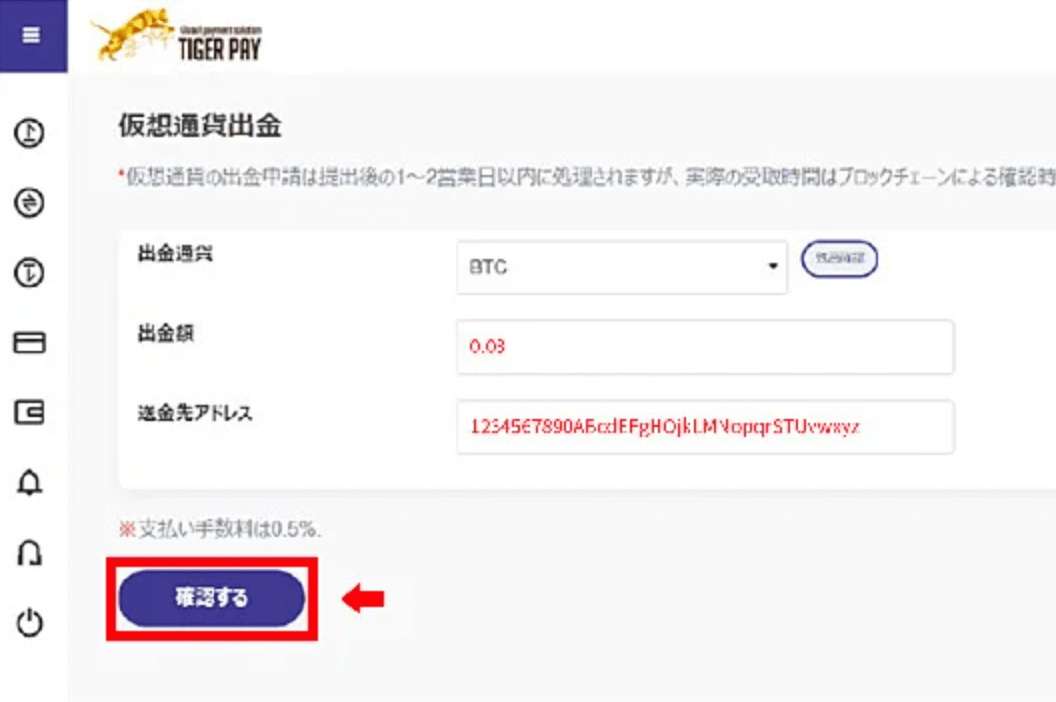Open the card icon in sidebar
Viewport: 1056px width, 702px height.
pyautogui.click(x=29, y=342)
